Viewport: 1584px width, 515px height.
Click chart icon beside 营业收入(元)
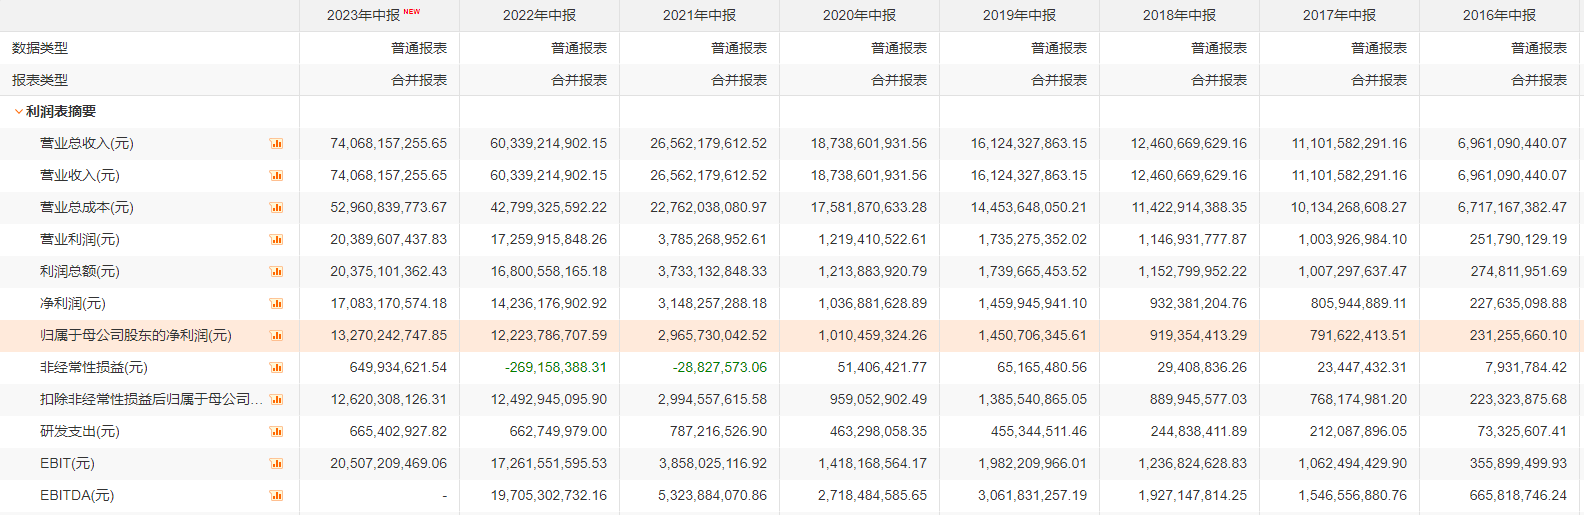[277, 176]
